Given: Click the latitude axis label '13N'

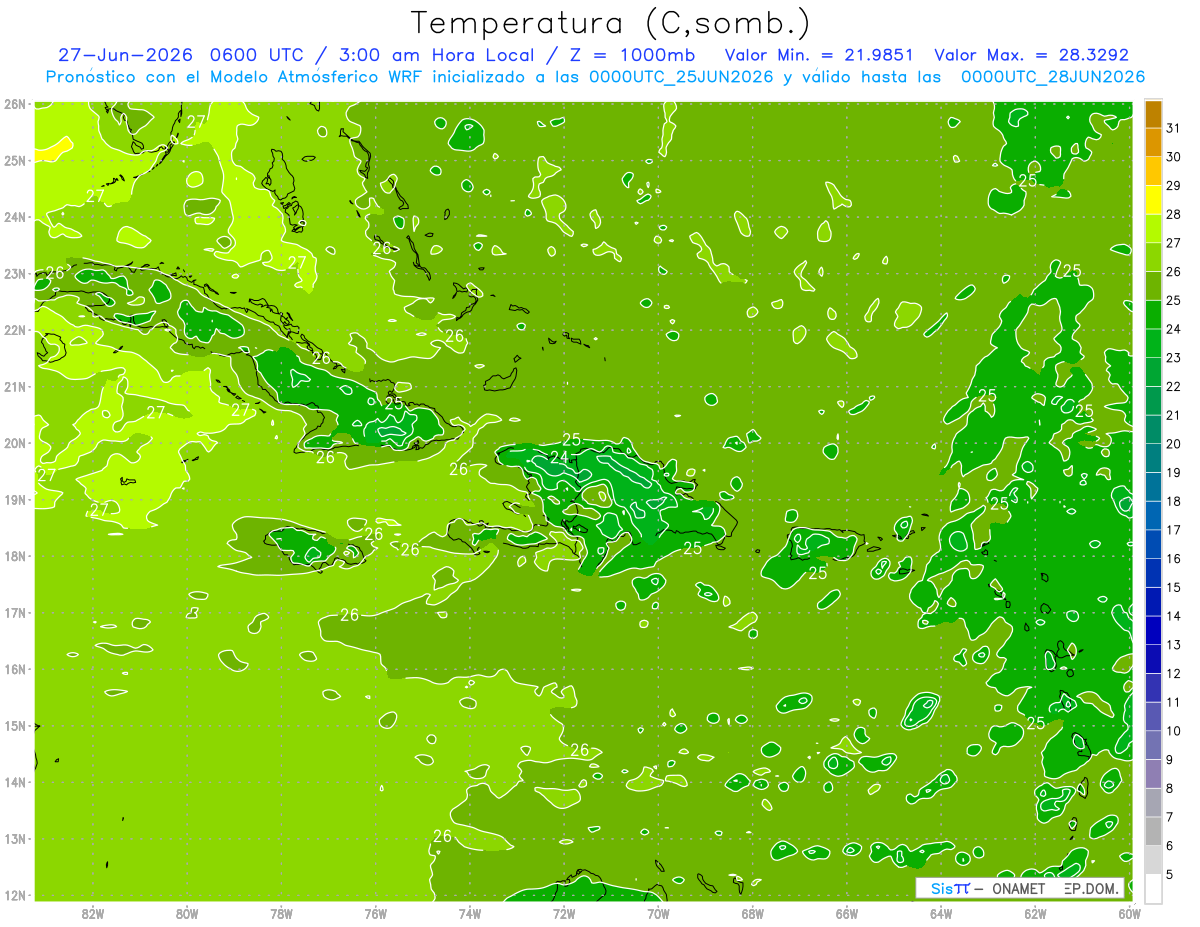Looking at the screenshot, I should pos(15,838).
